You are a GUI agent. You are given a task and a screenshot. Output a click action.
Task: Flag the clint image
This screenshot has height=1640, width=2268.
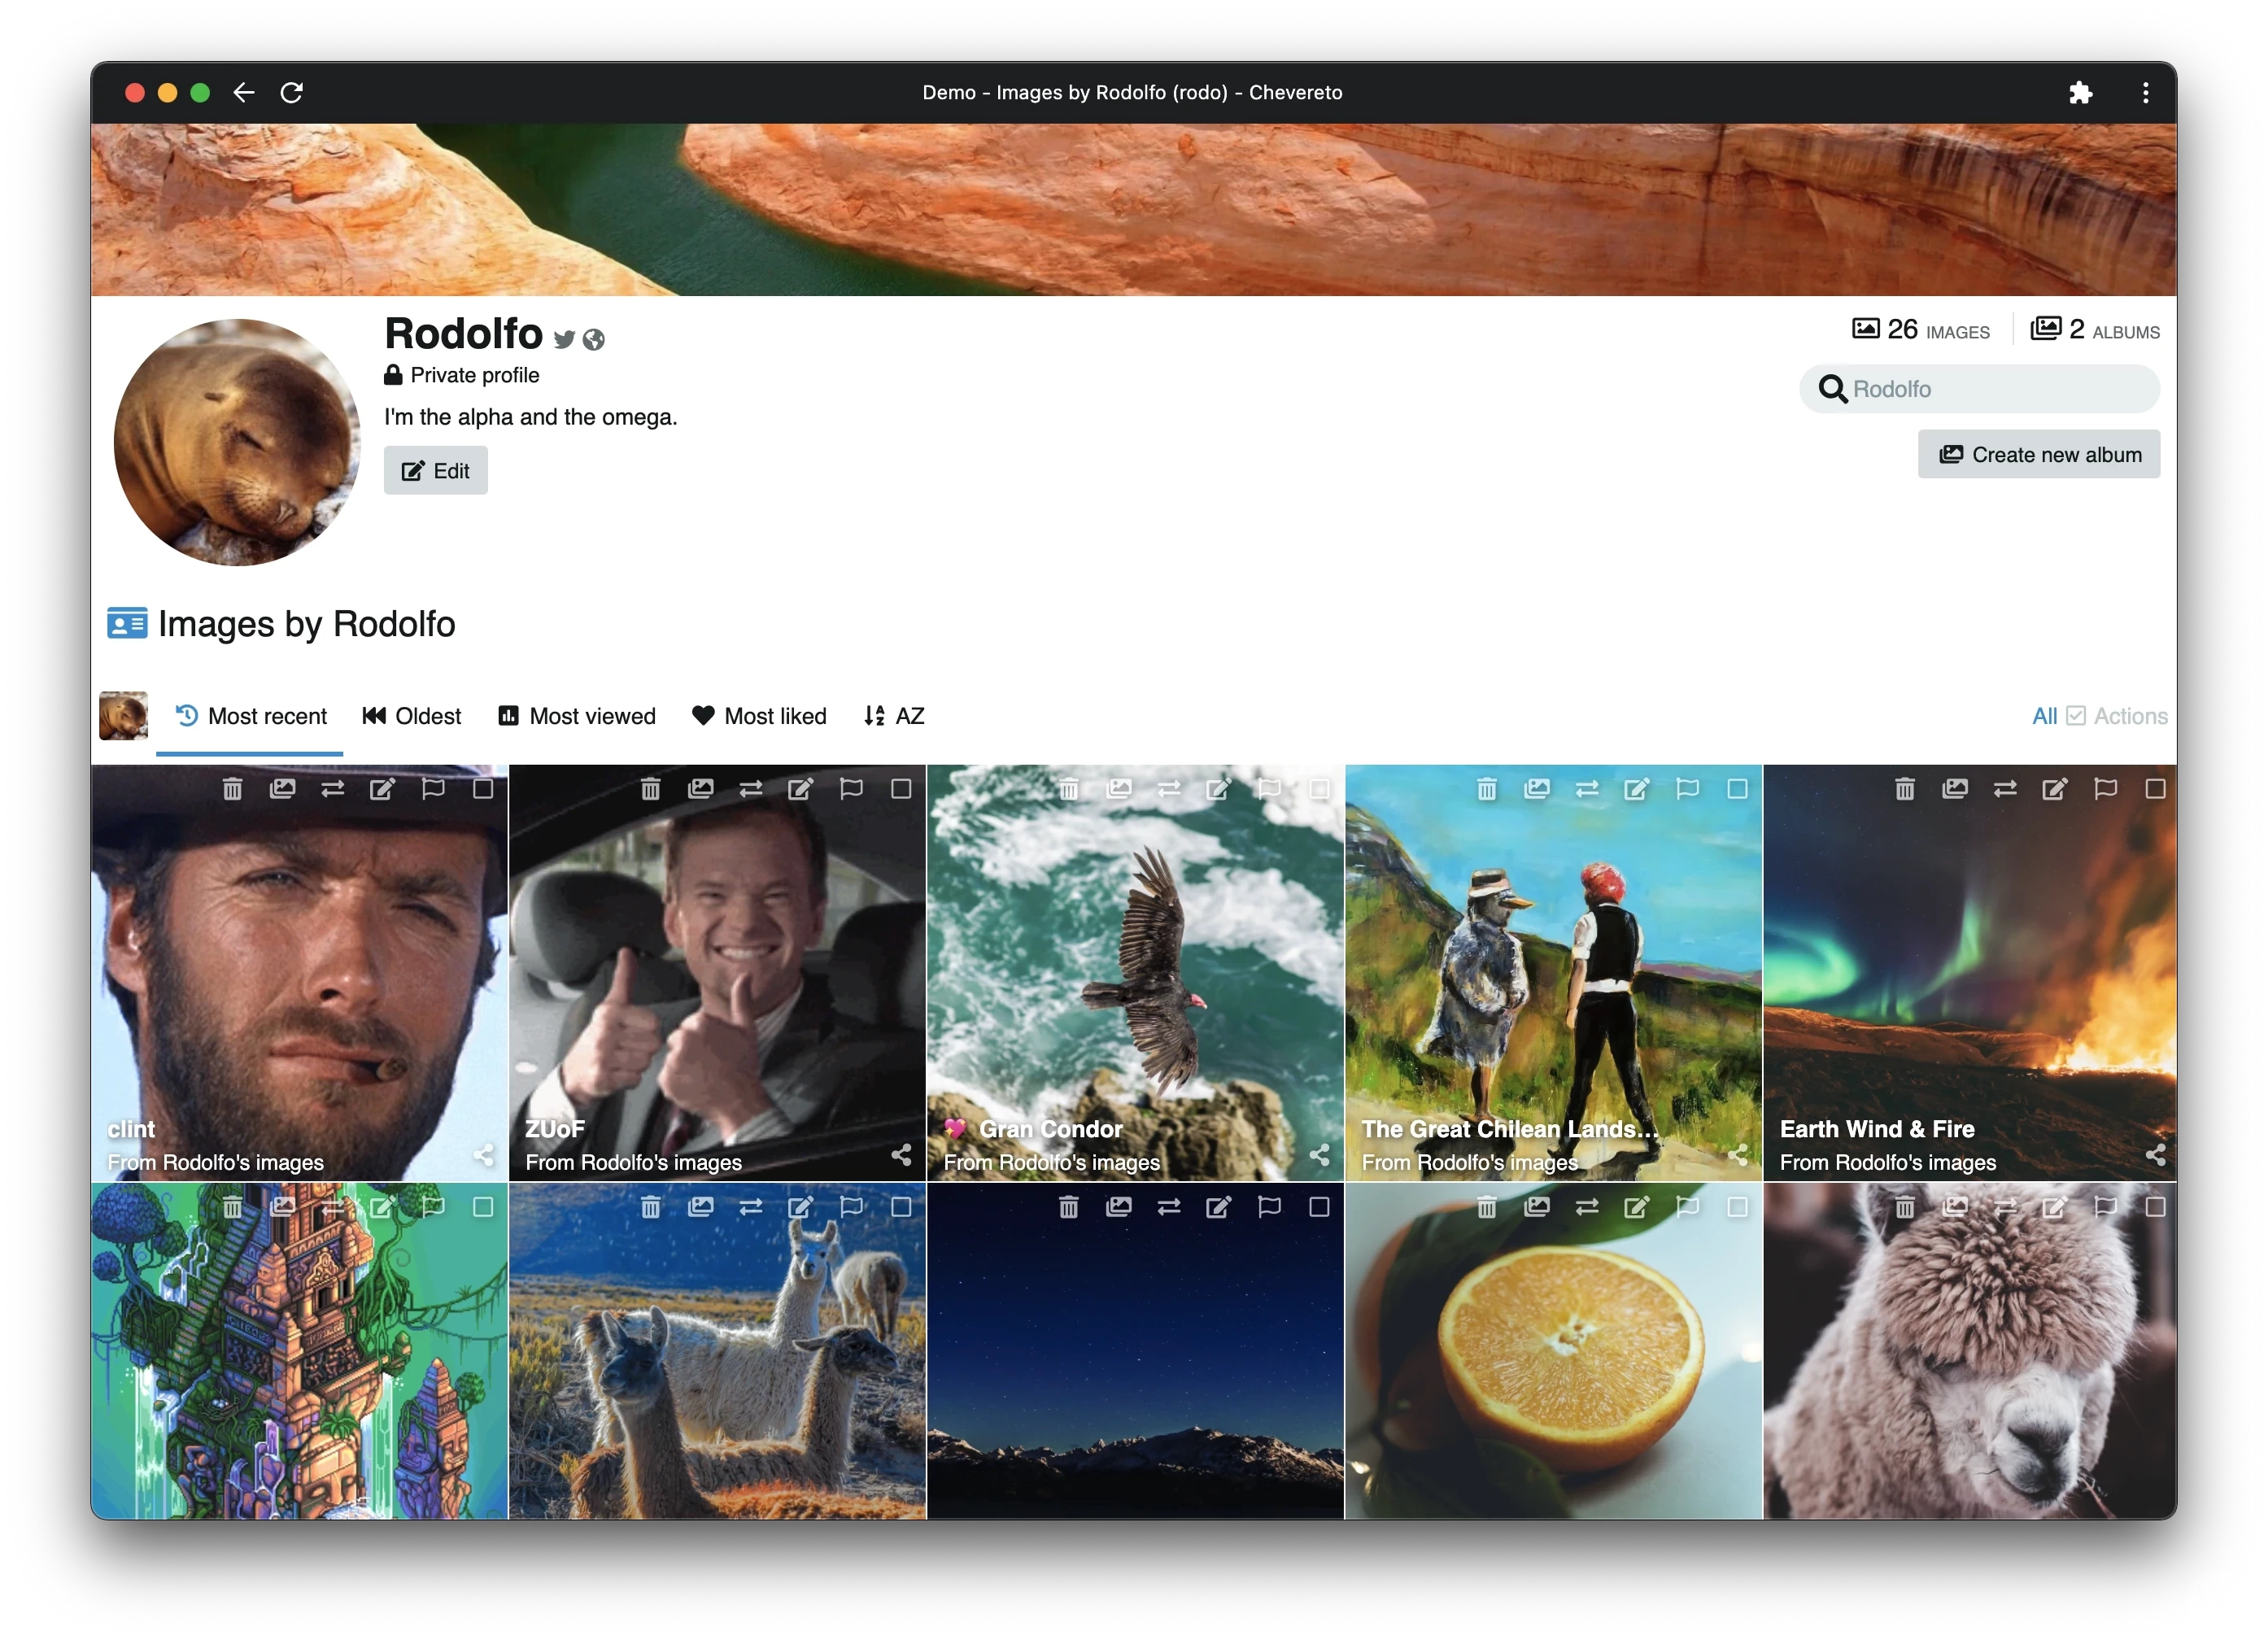433,789
